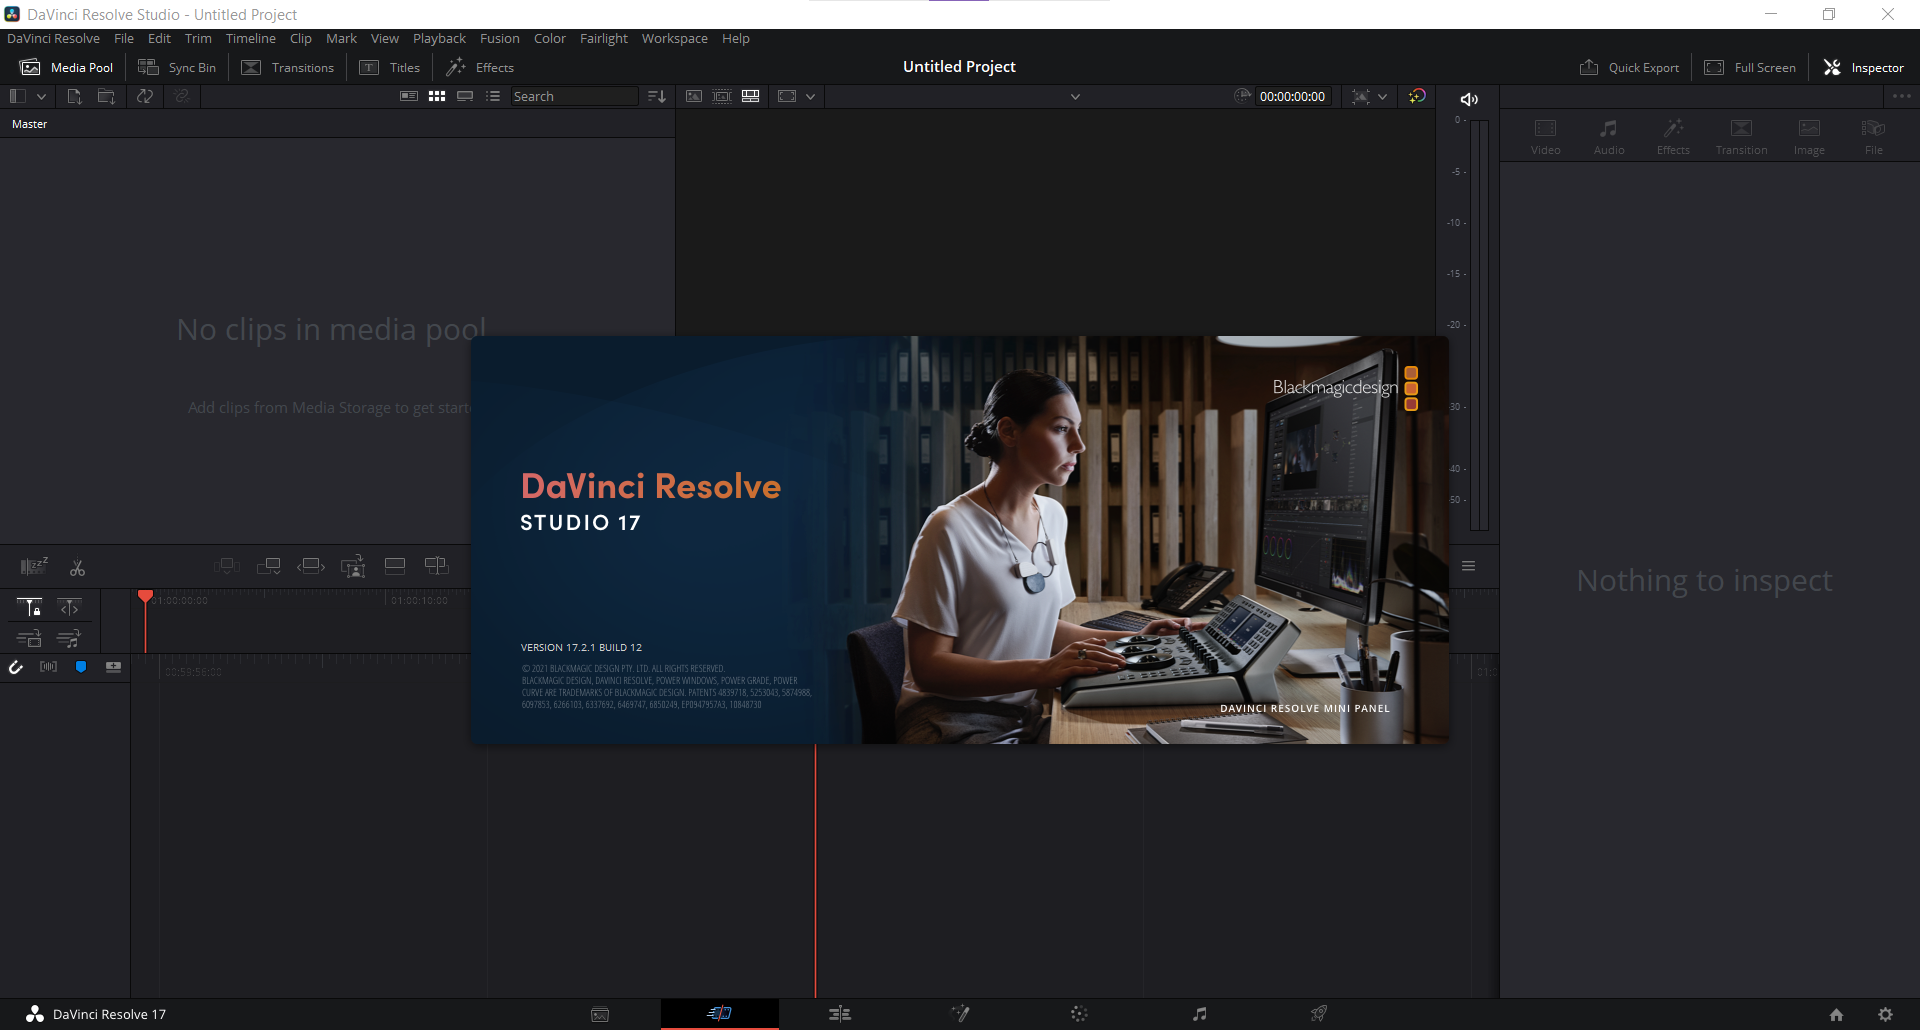Screen dimensions: 1920x1030
Task: Switch media pool to thumbnail grid view
Action: [437, 96]
